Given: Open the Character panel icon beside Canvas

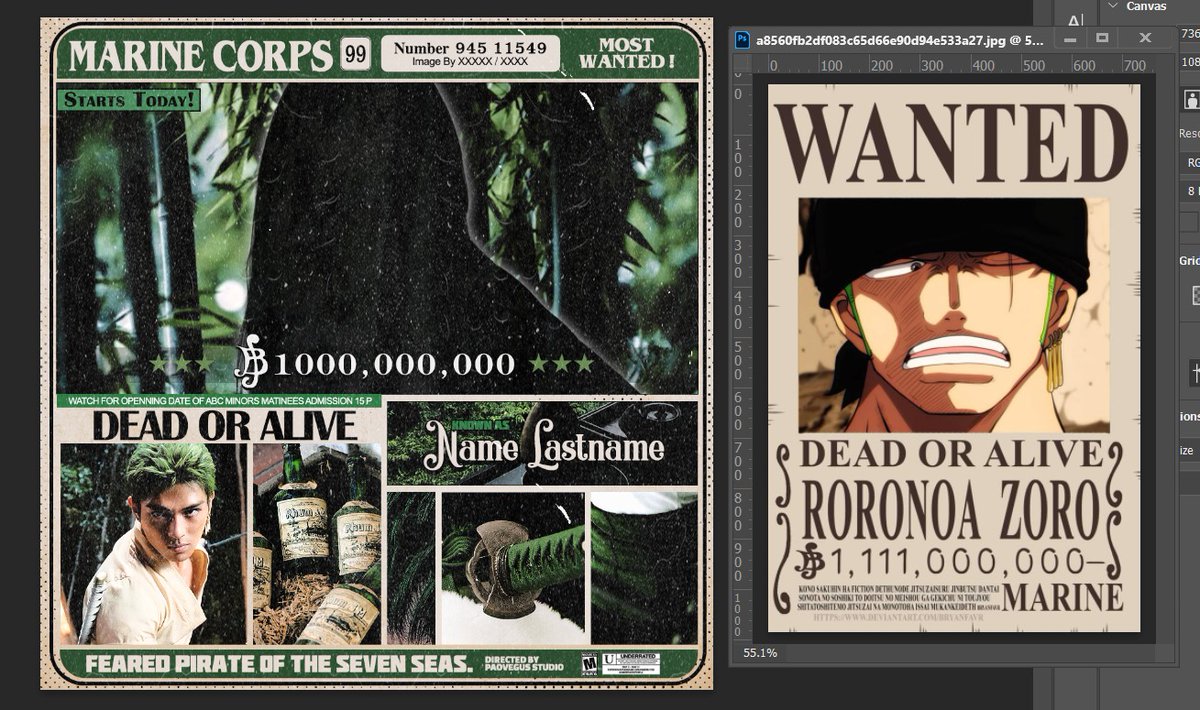Looking at the screenshot, I should (x=1076, y=20).
